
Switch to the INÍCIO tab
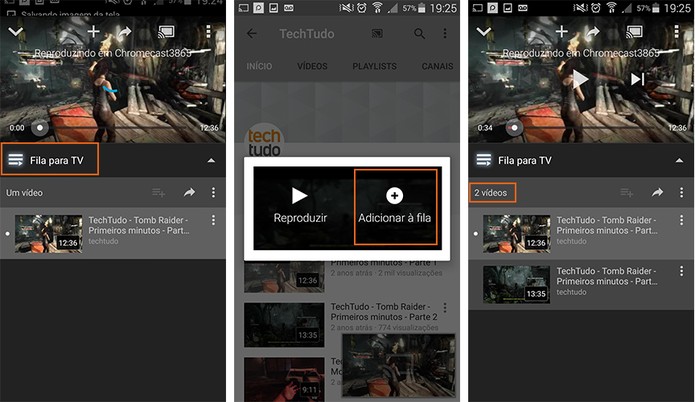[x=259, y=66]
